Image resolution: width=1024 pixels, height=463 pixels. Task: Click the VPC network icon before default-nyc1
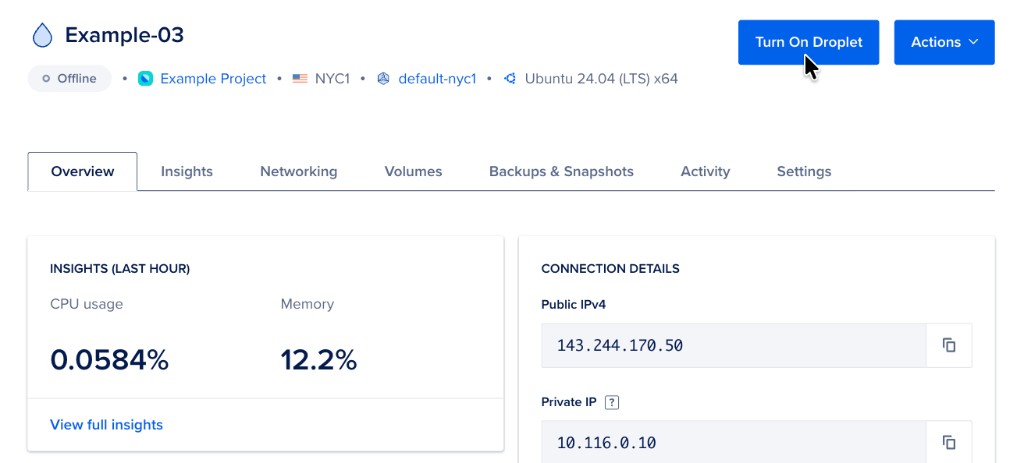tap(383, 78)
